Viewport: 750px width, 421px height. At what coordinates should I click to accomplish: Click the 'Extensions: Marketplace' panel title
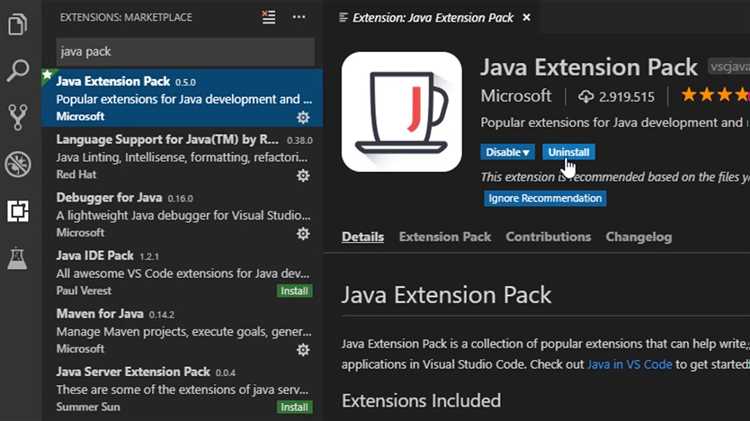126,17
